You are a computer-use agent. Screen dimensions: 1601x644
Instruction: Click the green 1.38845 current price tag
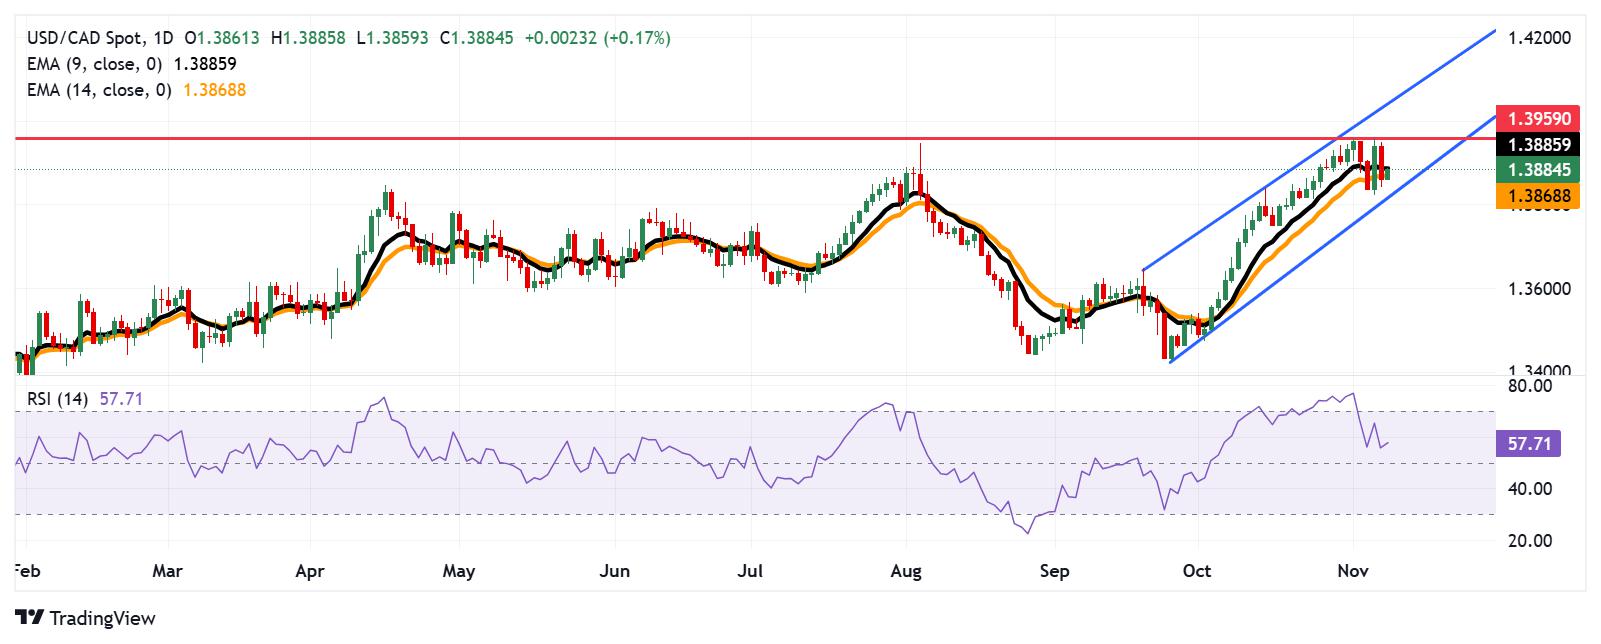(1539, 170)
